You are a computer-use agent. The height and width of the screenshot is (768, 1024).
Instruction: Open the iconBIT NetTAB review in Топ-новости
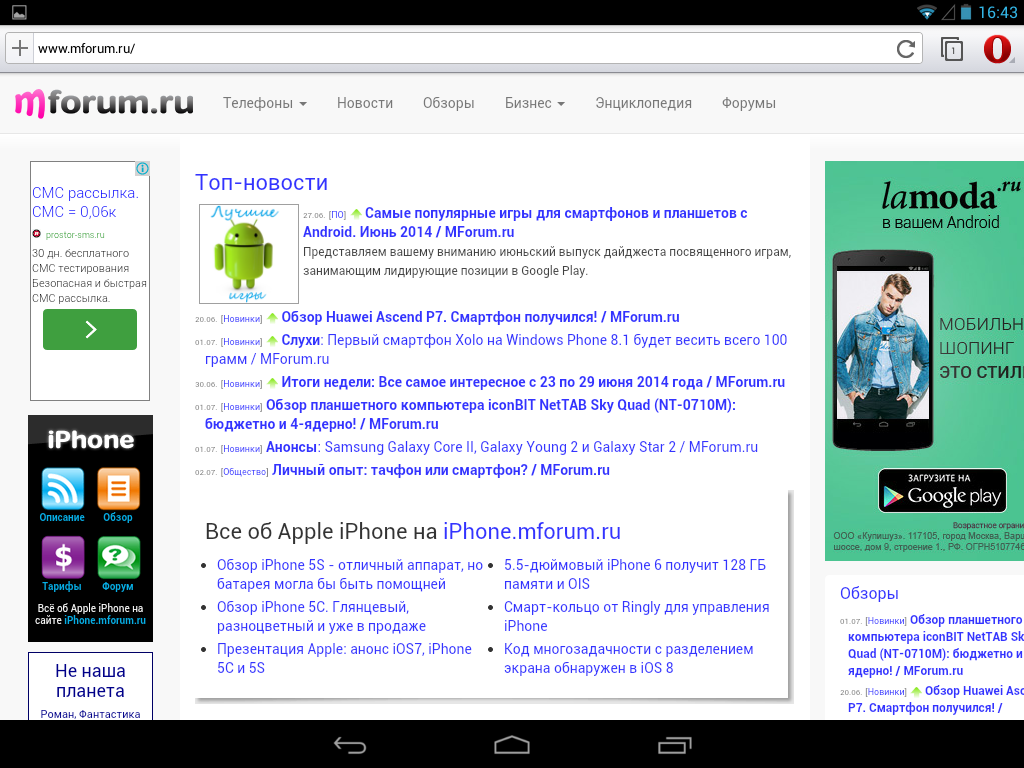click(x=470, y=414)
